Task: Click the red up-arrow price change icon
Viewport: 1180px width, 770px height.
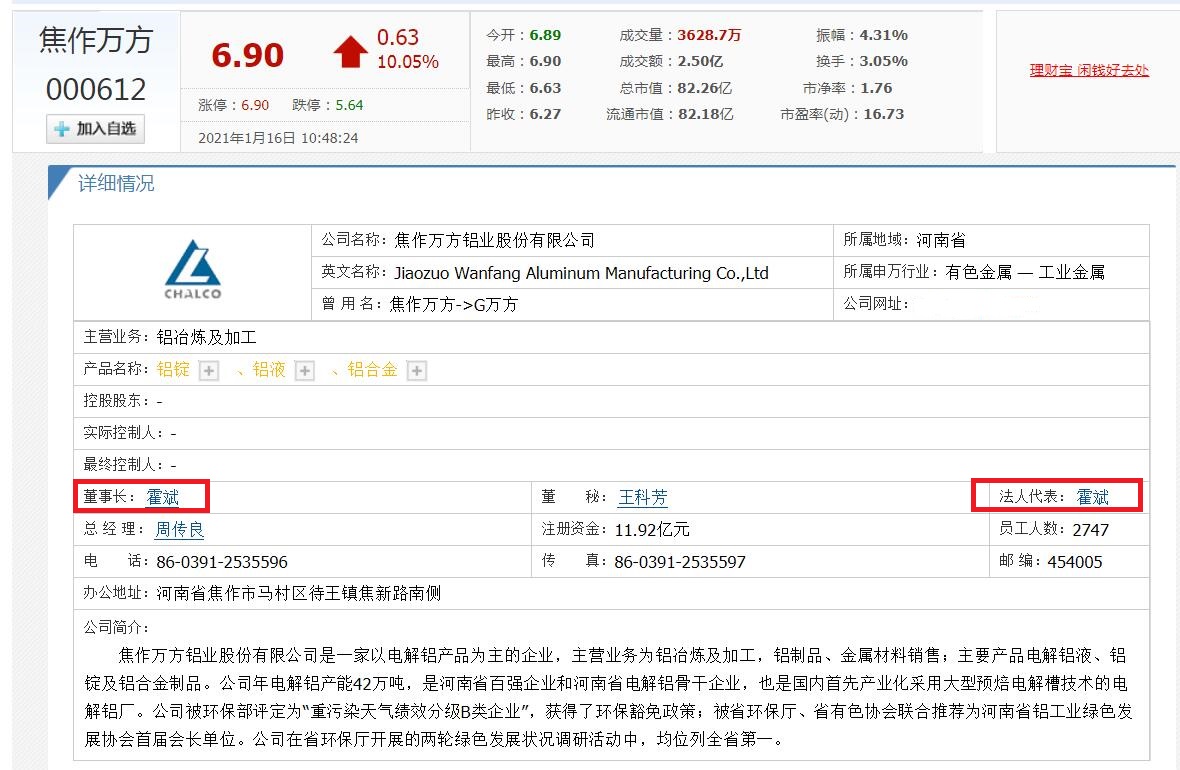Action: (350, 52)
